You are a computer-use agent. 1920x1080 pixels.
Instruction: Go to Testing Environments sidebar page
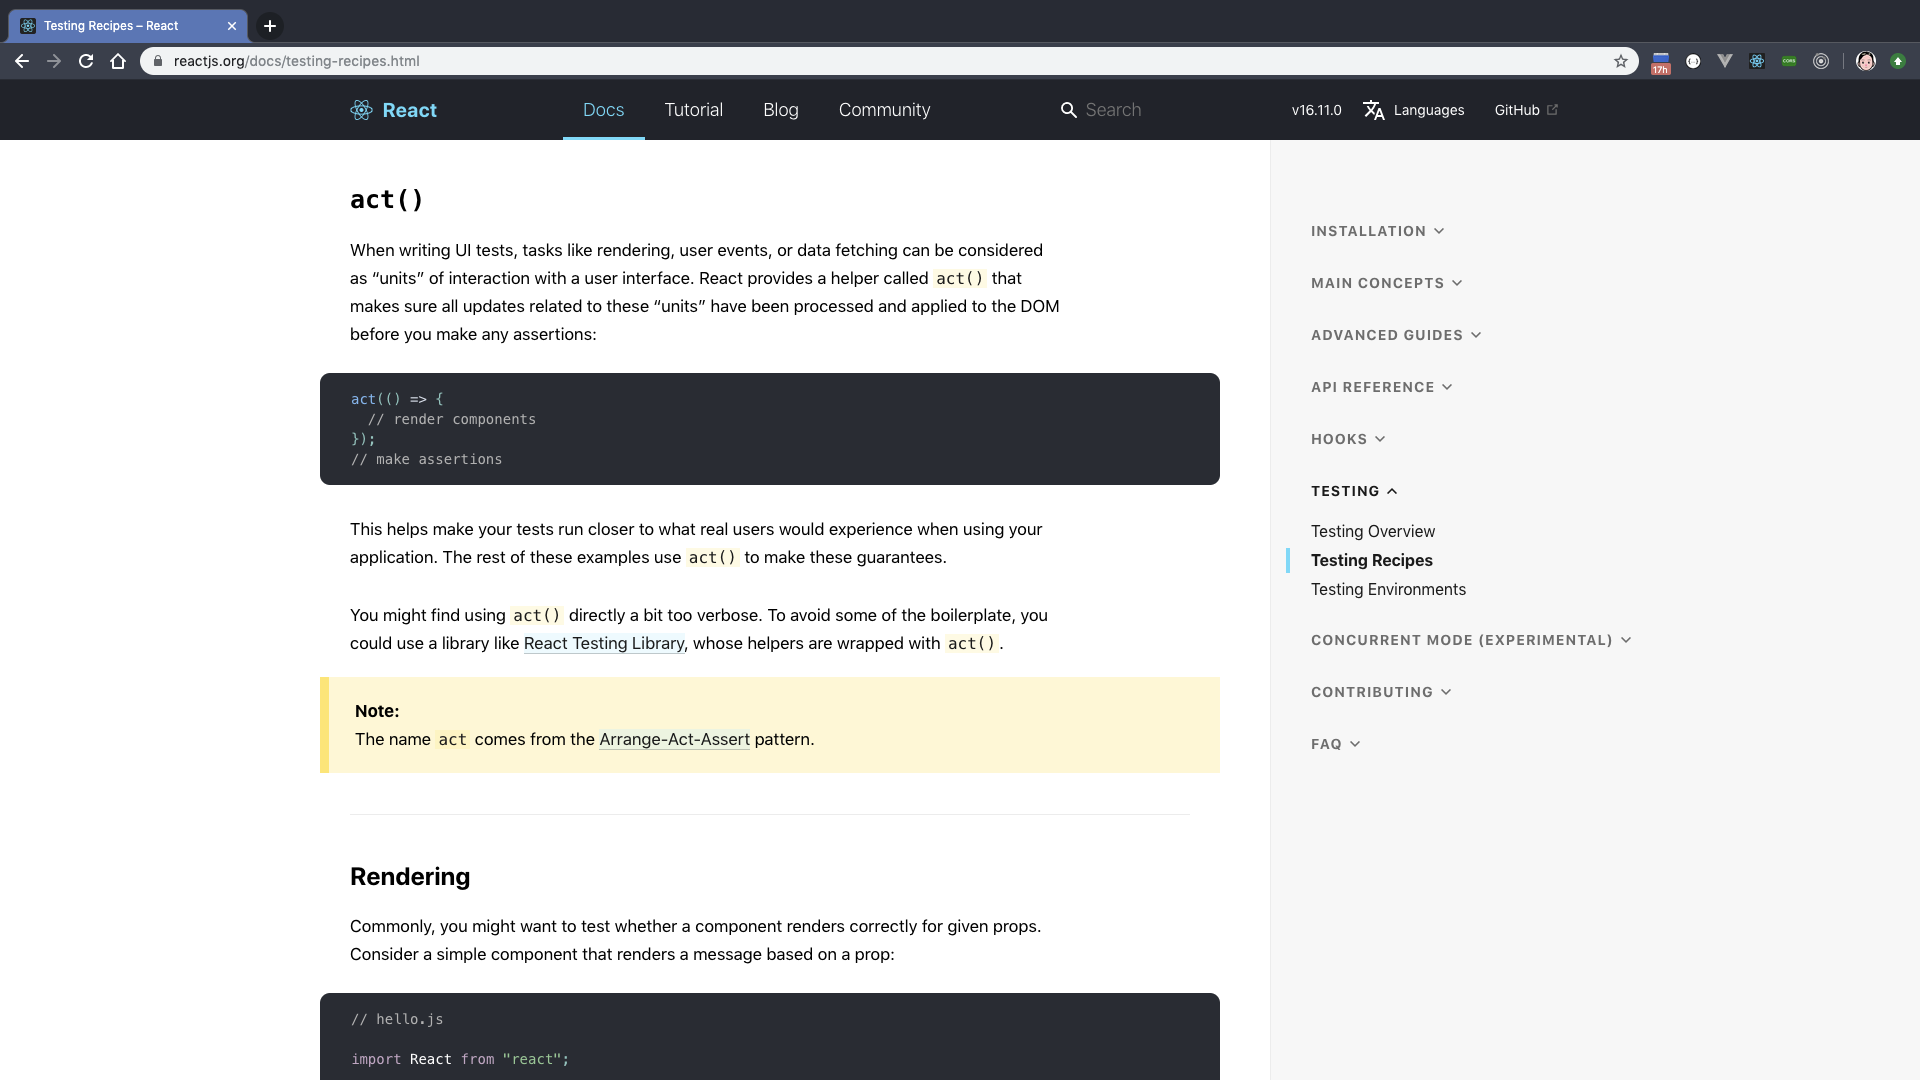click(x=1388, y=589)
